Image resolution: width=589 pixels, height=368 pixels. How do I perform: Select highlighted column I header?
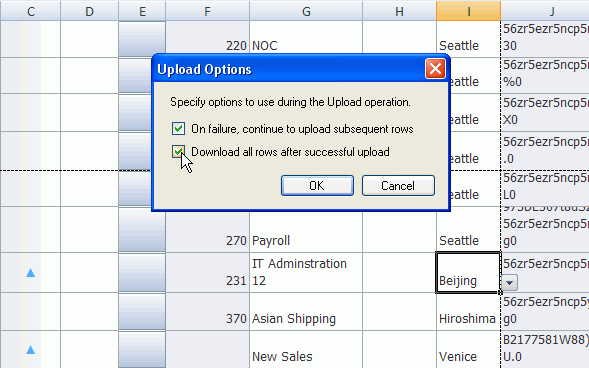click(x=468, y=11)
